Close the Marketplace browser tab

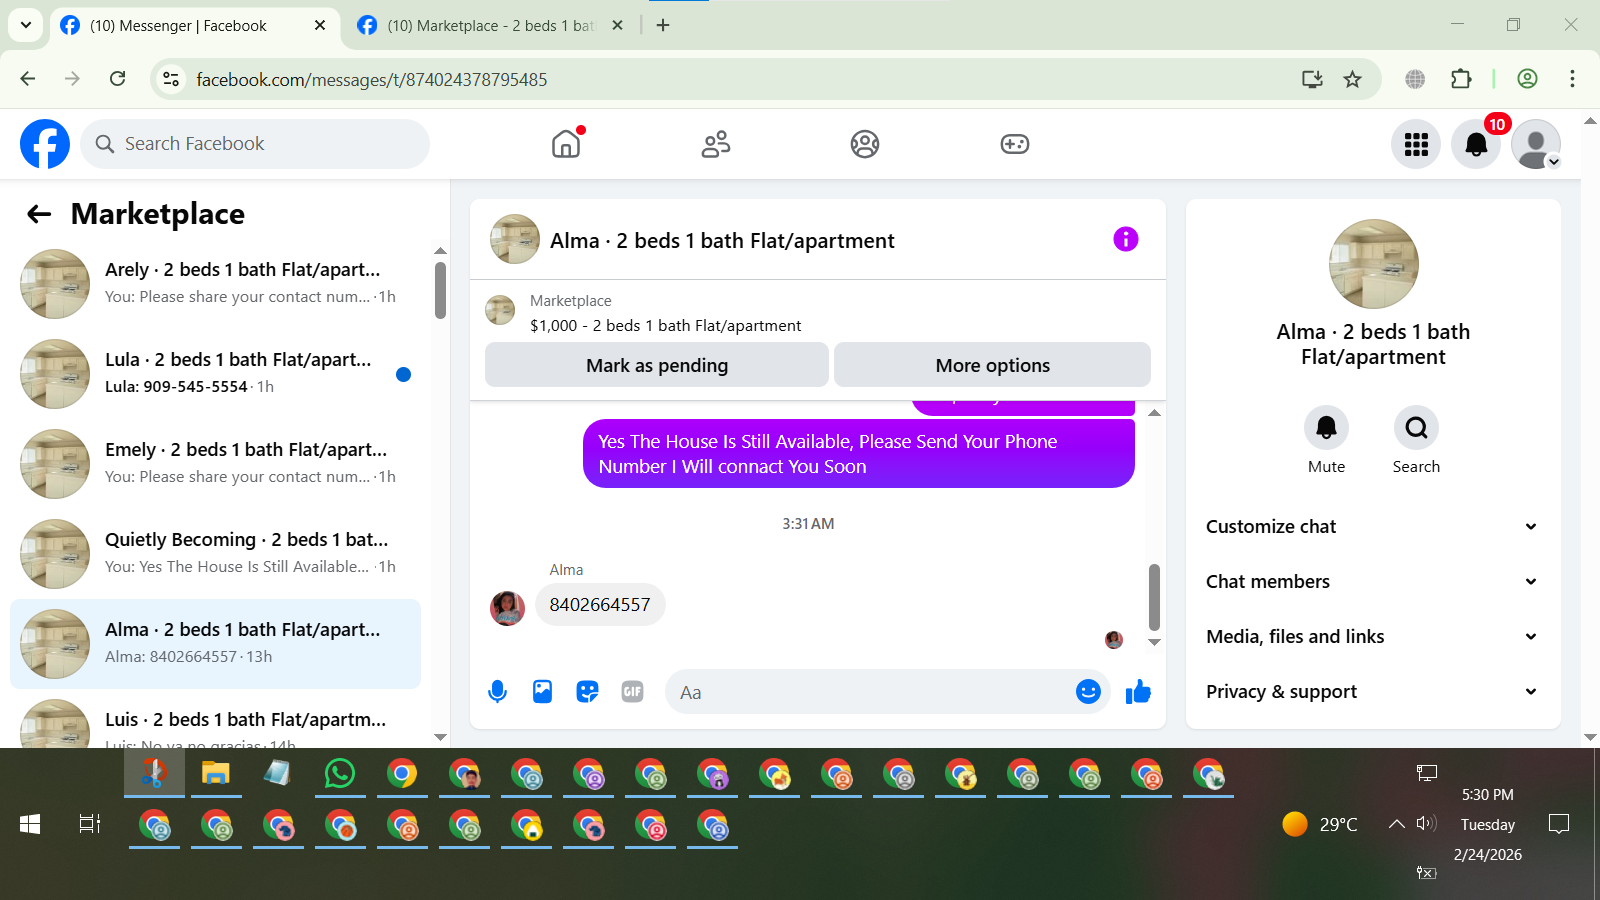pos(618,26)
